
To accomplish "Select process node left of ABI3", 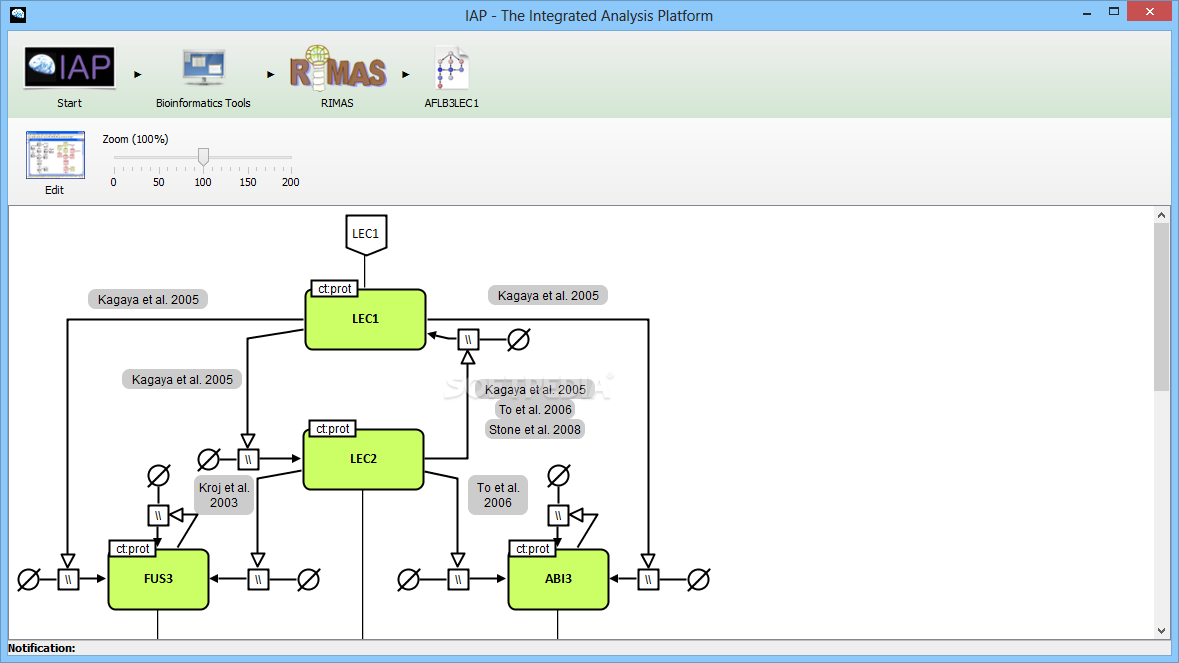I will coord(458,580).
